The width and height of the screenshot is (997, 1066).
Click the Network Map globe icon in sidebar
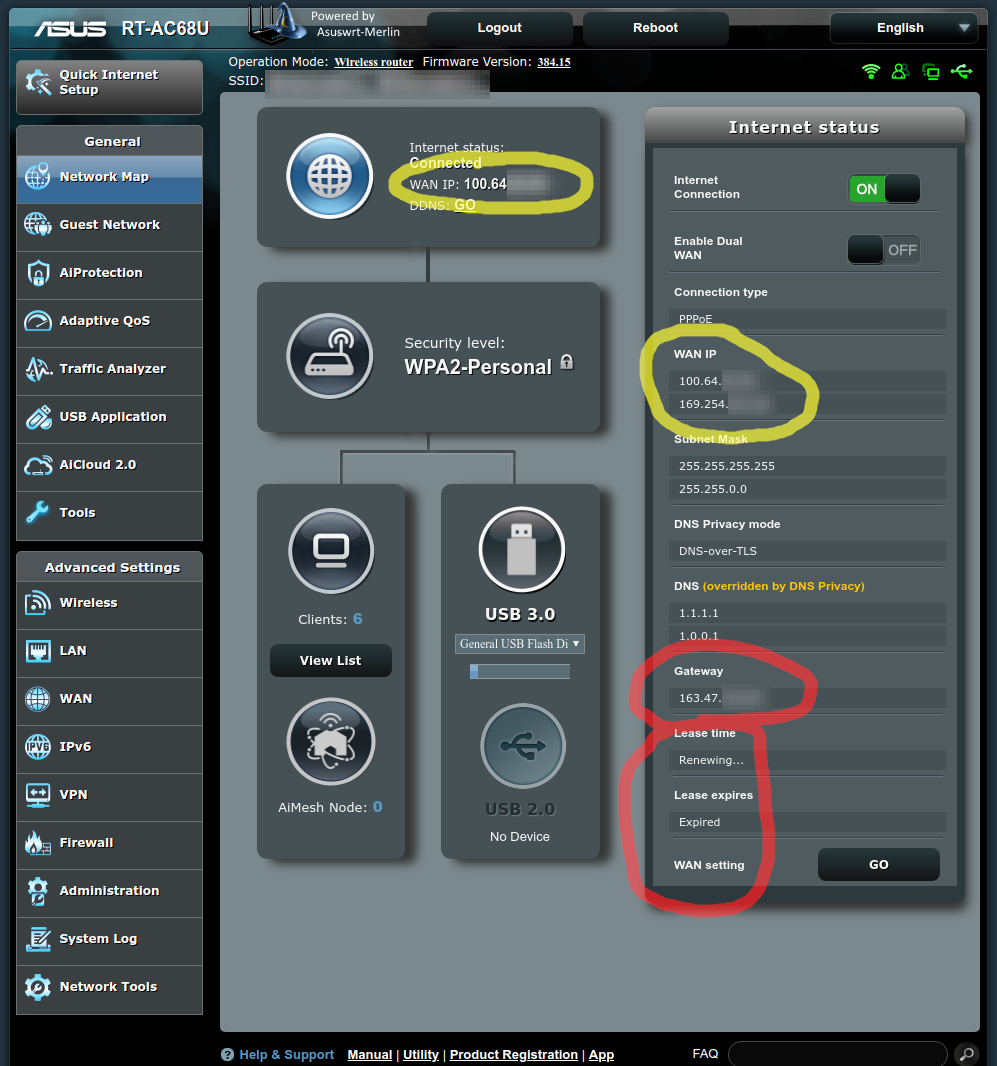[x=37, y=177]
